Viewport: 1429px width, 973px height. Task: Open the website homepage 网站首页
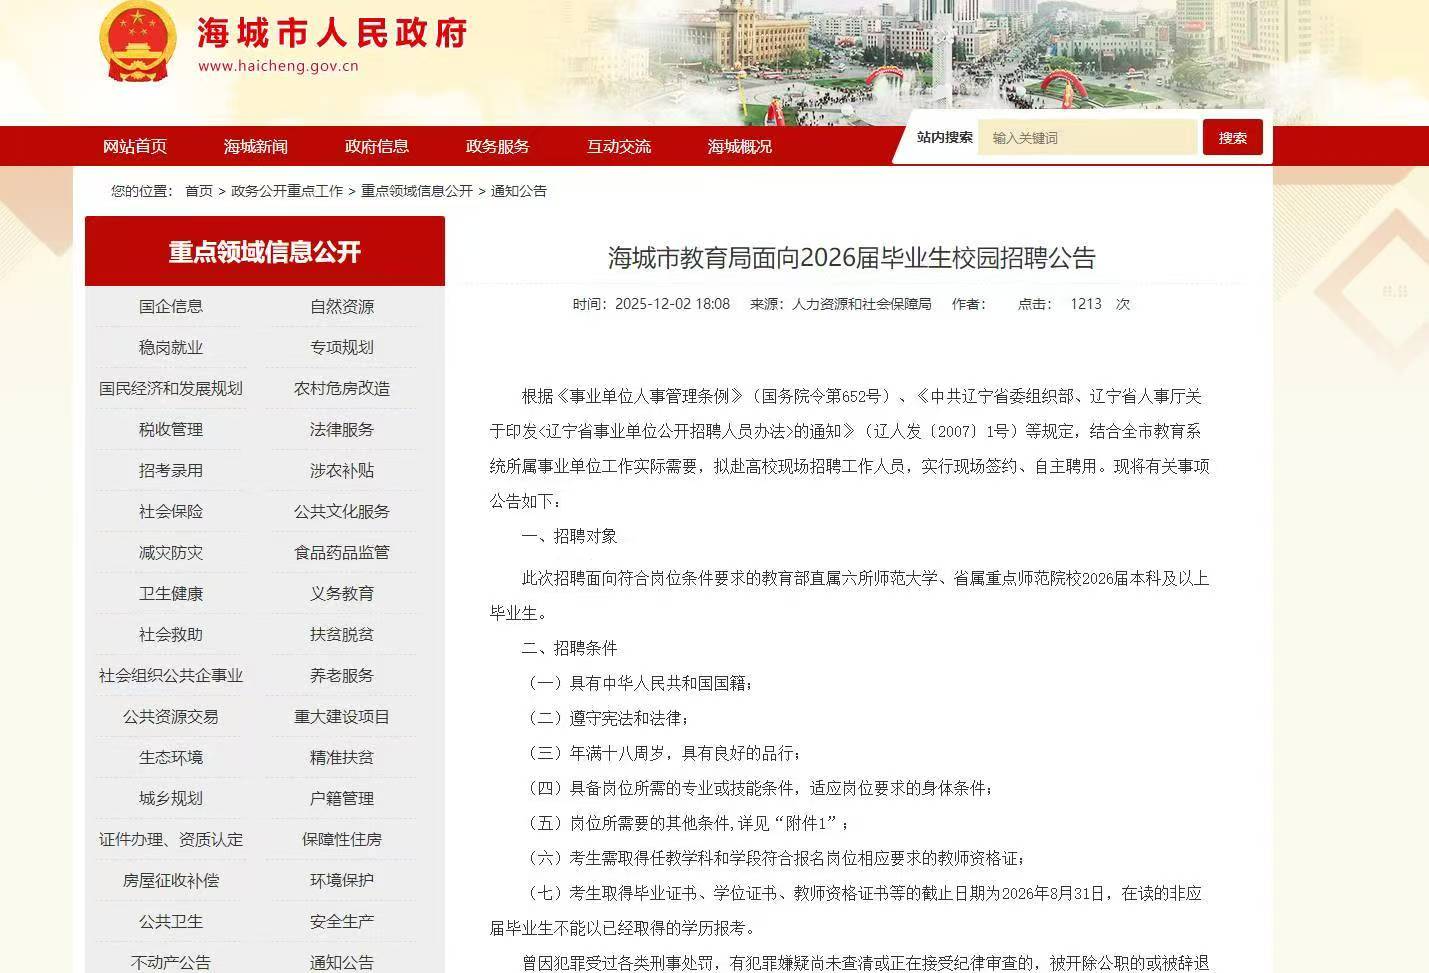[x=135, y=146]
